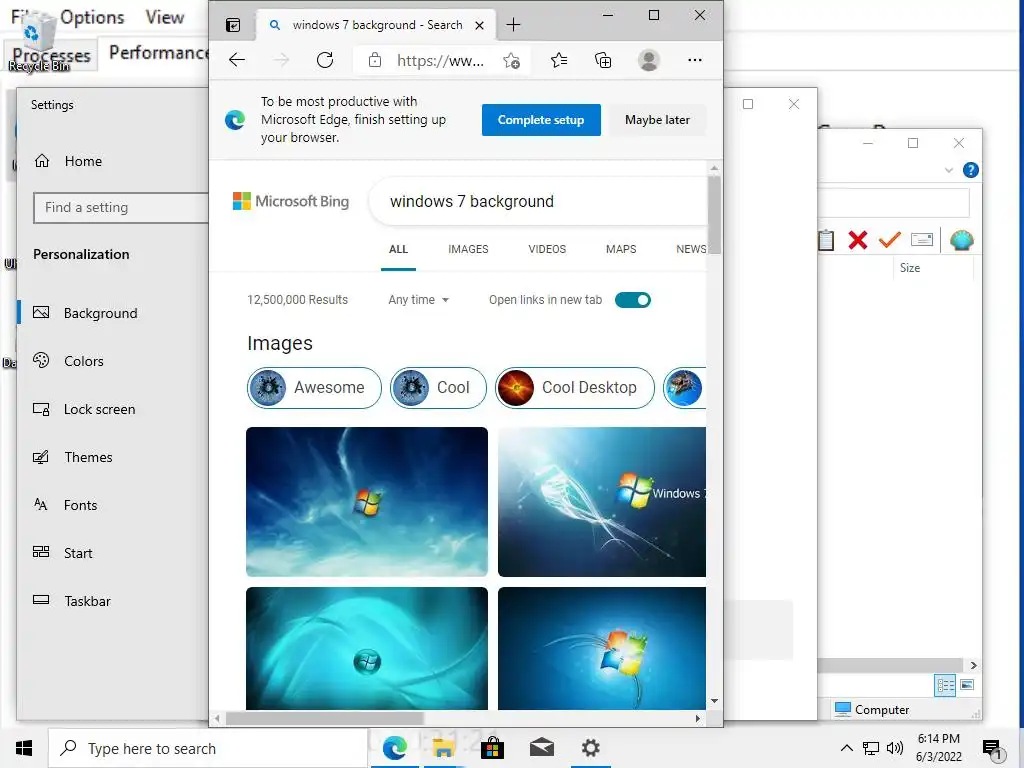Viewport: 1024px width, 768px height.
Task: Toggle Open links in new tab
Action: 633,300
